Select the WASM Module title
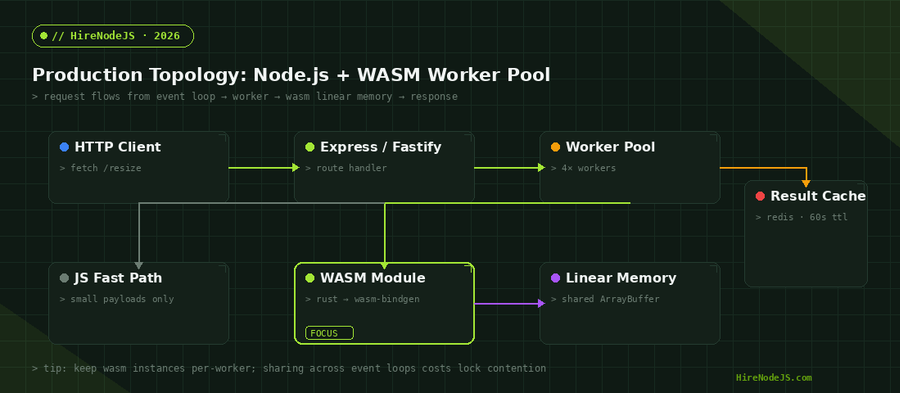Image resolution: width=900 pixels, height=393 pixels. pos(373,278)
